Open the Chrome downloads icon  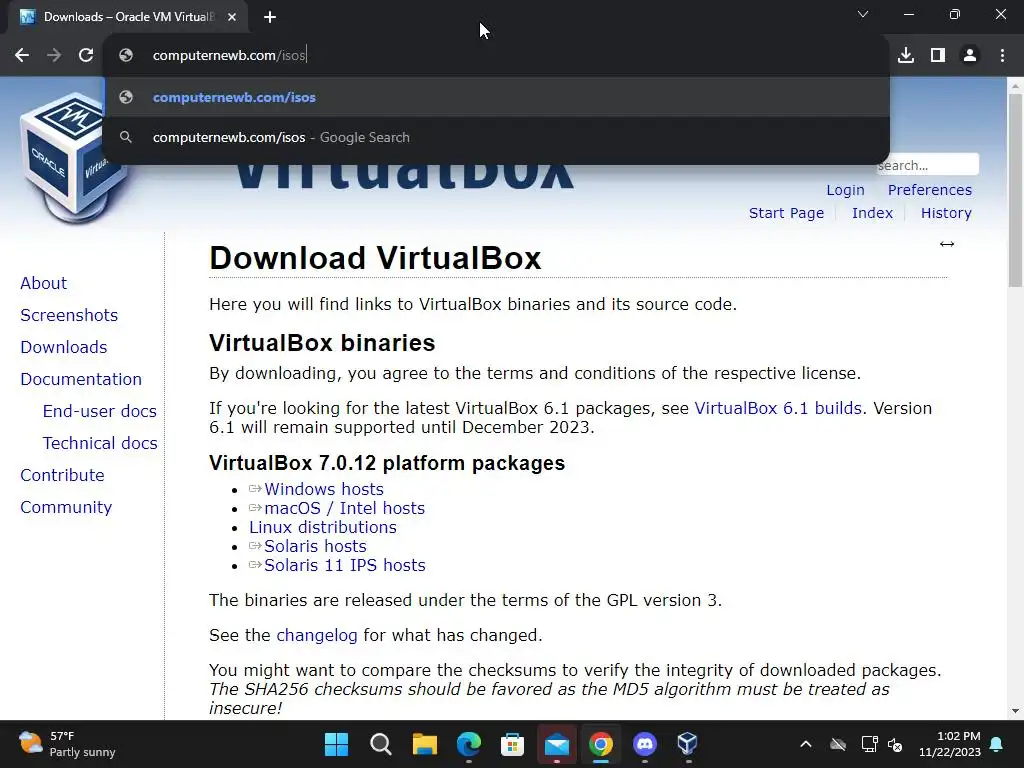point(906,56)
